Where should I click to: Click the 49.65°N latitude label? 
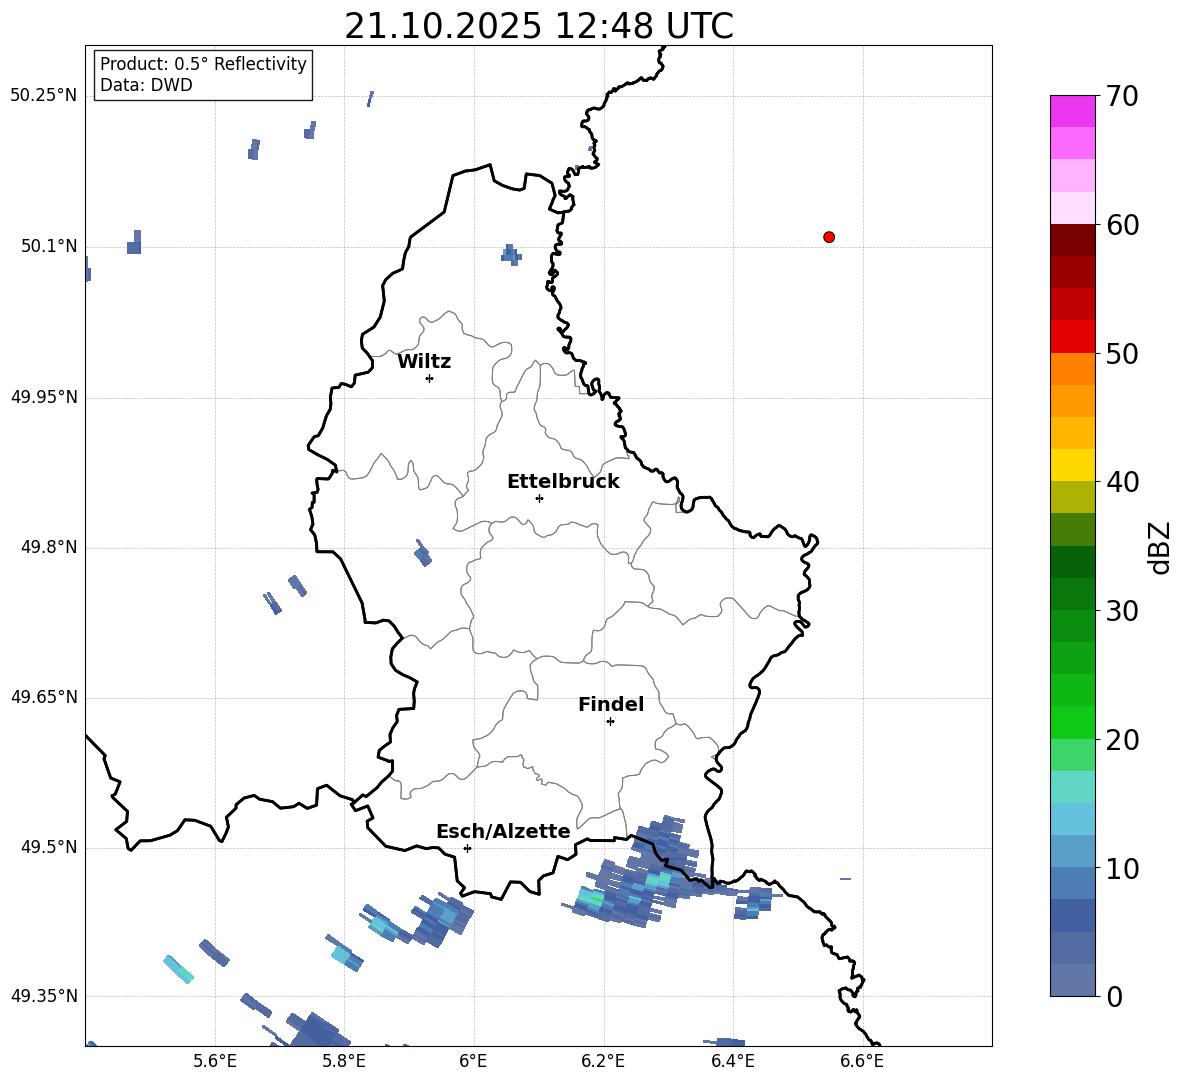point(44,696)
